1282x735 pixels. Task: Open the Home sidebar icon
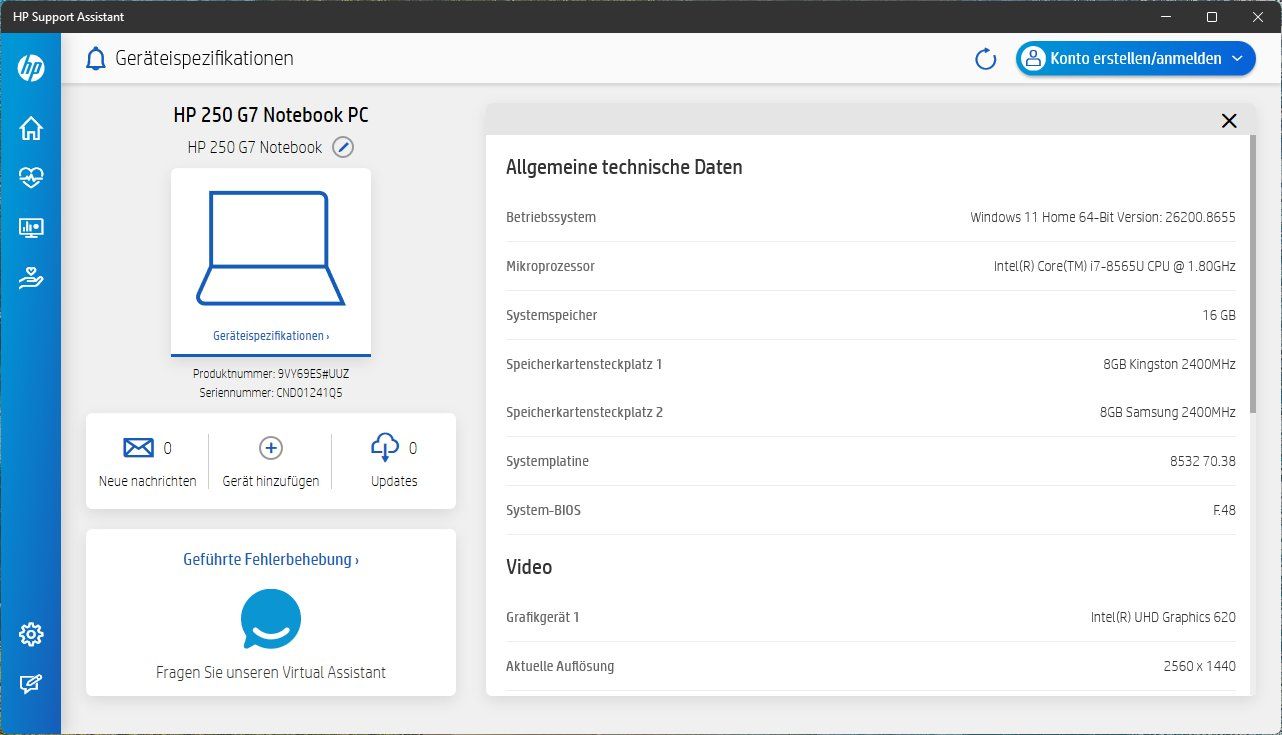(x=31, y=128)
